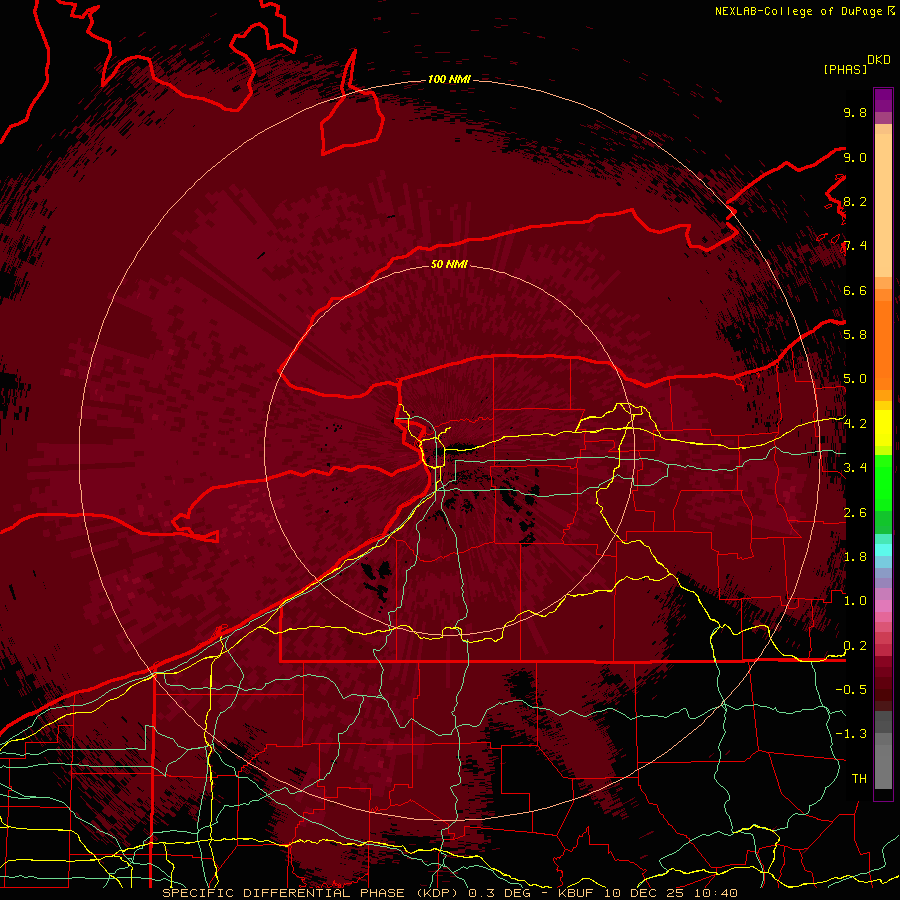Click the 1.8 legend value
Viewport: 900px width, 900px height.
tap(855, 557)
